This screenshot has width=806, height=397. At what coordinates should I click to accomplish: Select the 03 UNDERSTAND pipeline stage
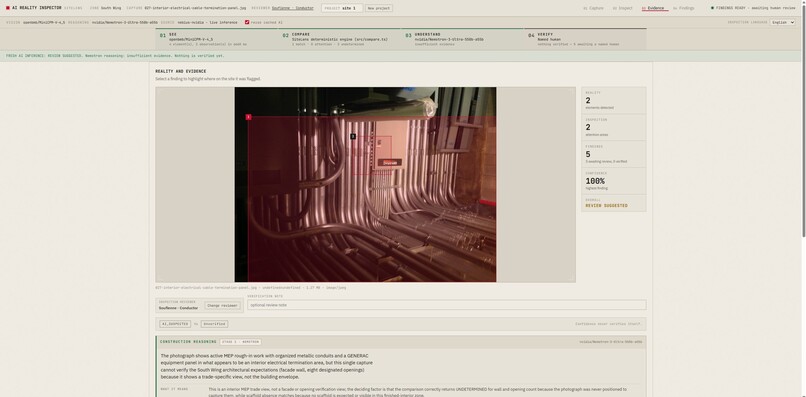[x=463, y=39]
